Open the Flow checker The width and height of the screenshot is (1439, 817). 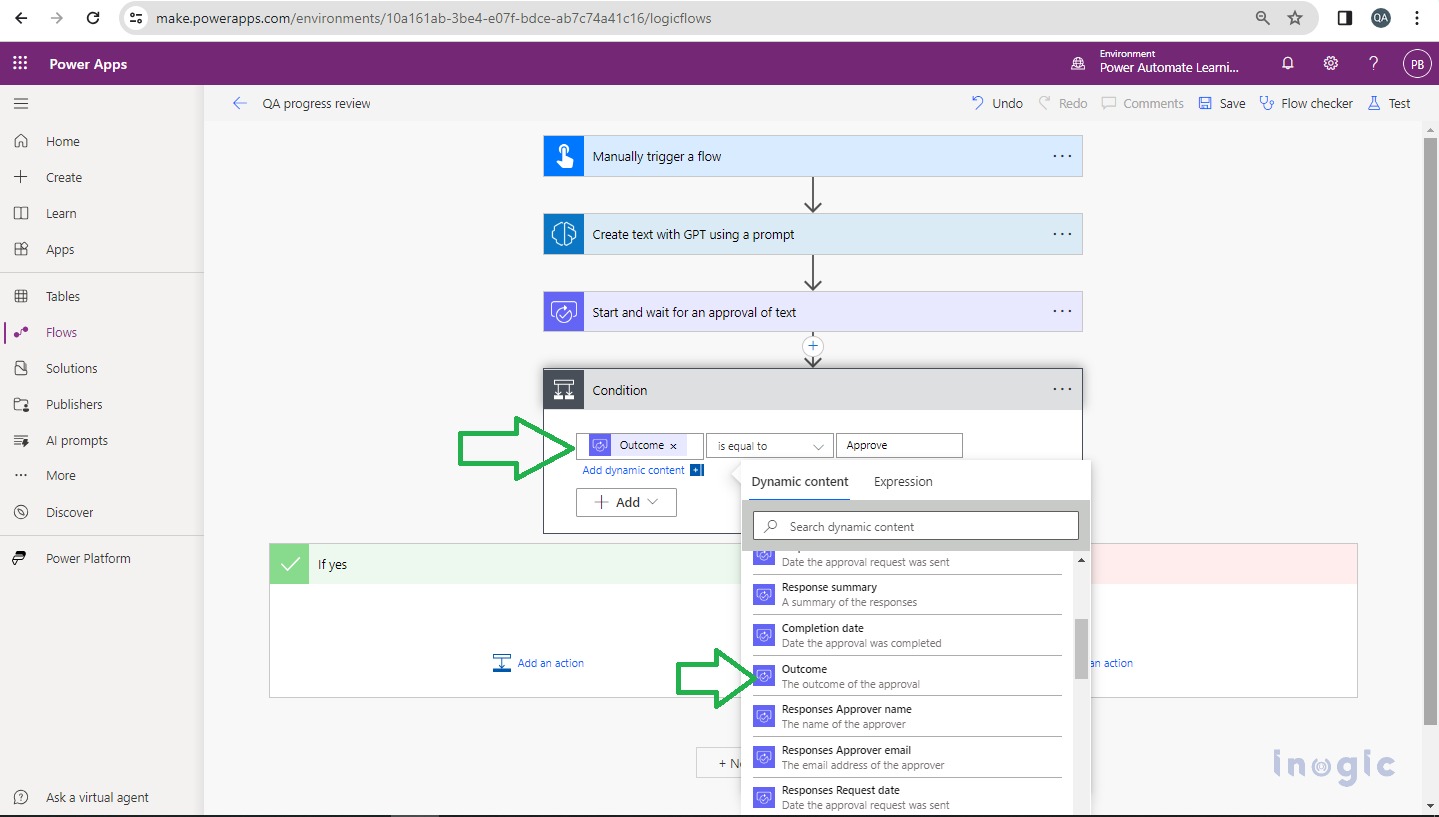point(1306,103)
